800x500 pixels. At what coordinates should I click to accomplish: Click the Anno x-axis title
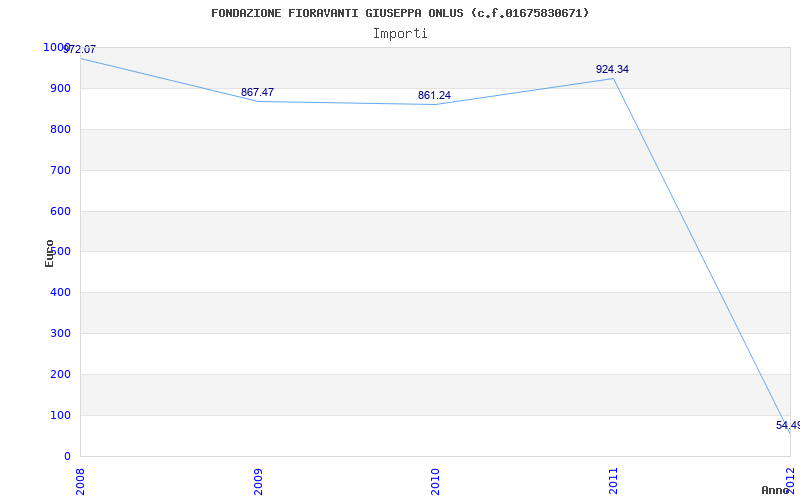click(776, 490)
